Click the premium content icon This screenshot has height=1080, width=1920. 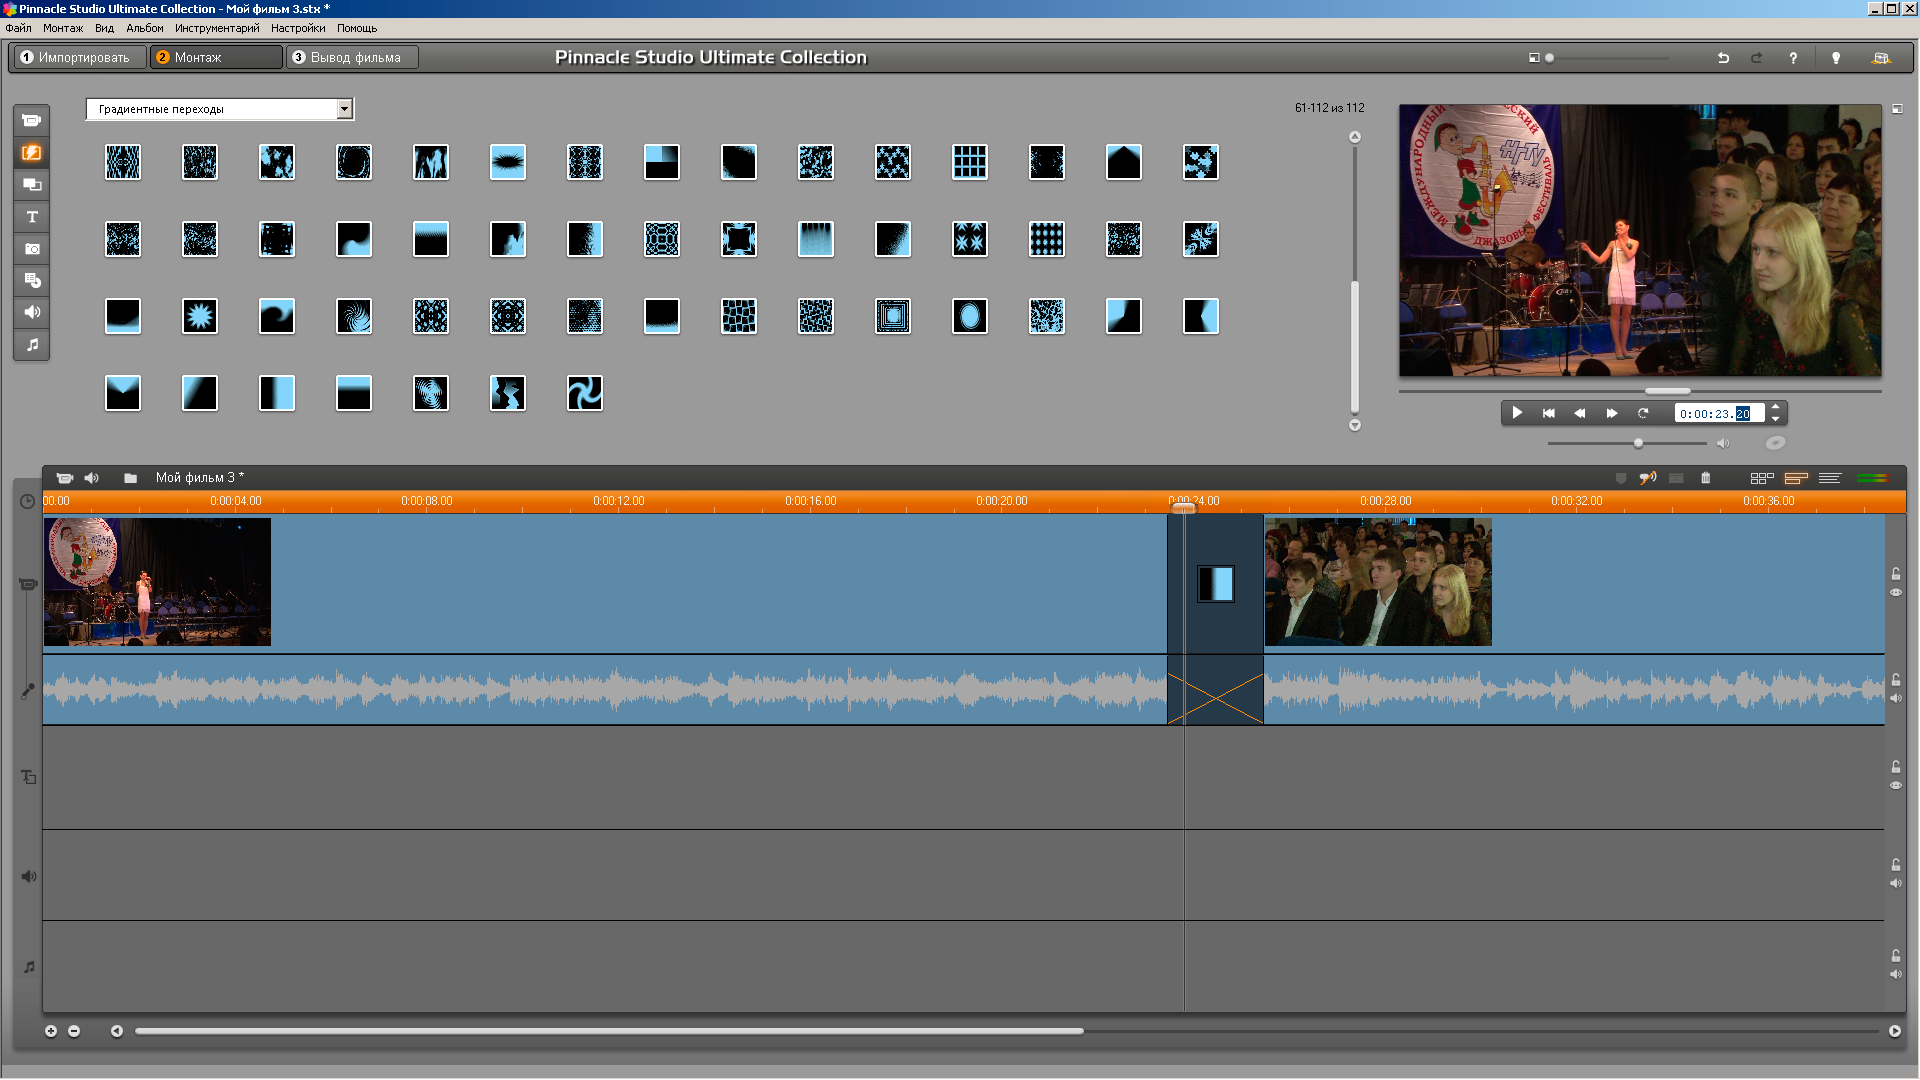[x=1881, y=58]
